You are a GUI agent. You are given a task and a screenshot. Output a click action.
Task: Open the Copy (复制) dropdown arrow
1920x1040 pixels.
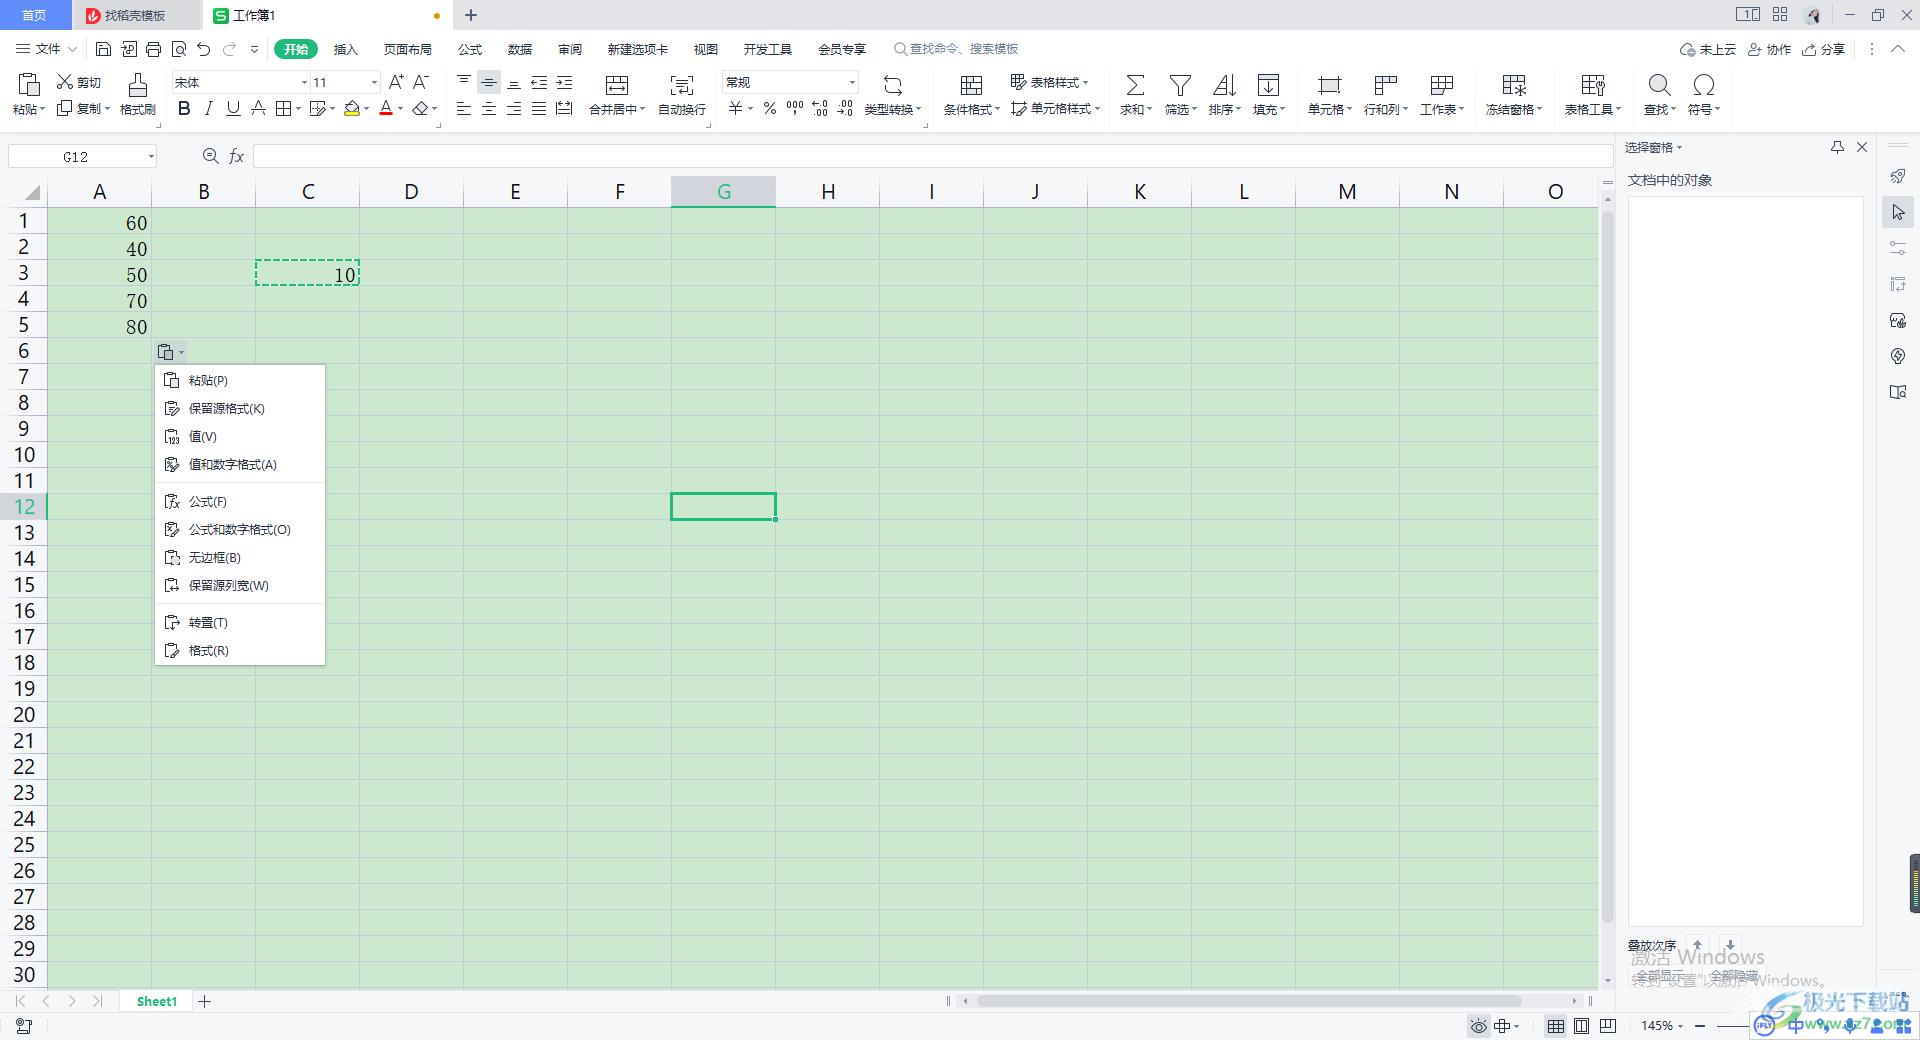[107, 109]
